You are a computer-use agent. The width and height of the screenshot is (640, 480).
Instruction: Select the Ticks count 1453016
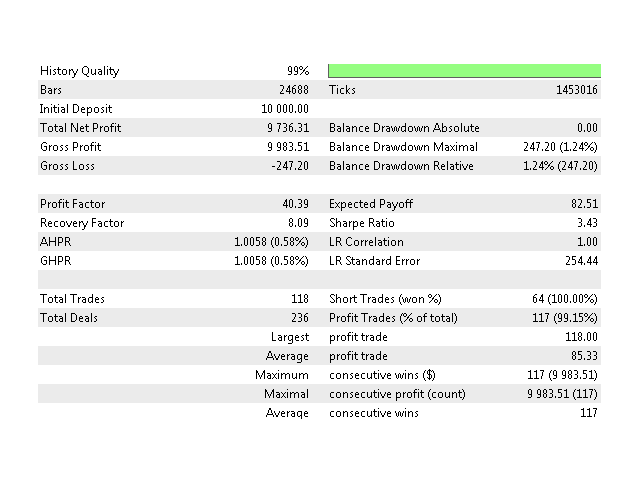coord(574,90)
